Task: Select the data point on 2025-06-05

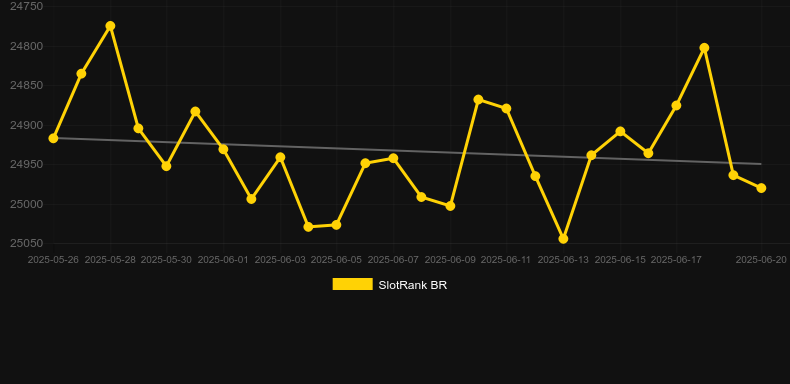Action: [x=337, y=225]
